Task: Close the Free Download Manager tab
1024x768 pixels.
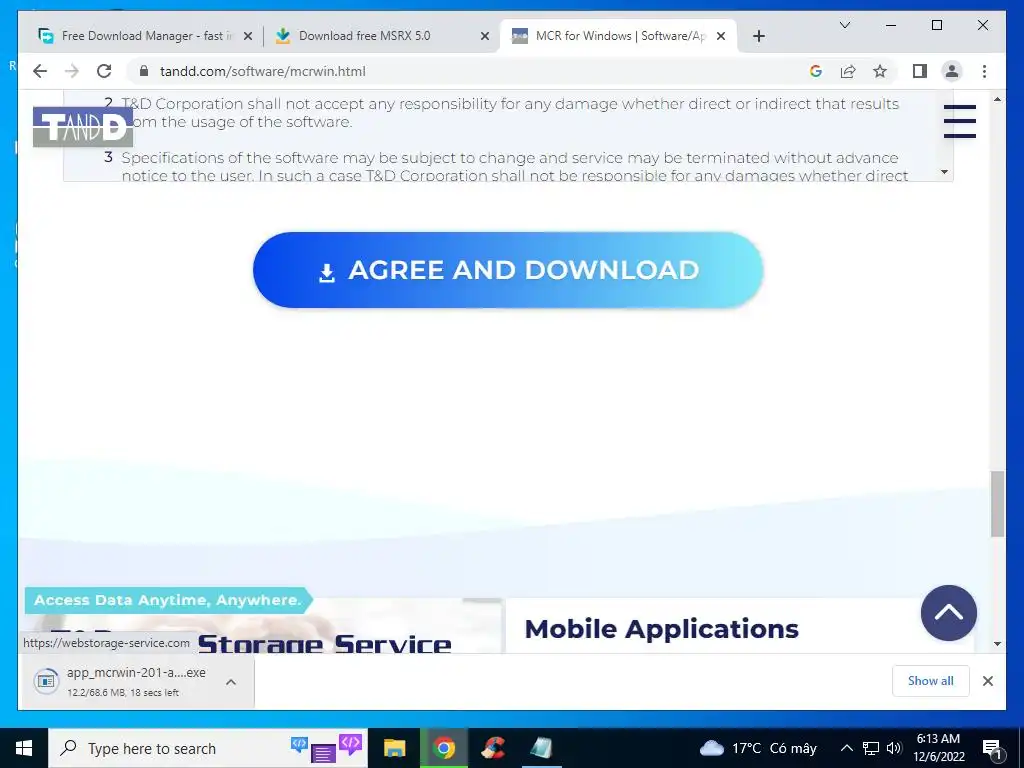Action: pyautogui.click(x=248, y=37)
